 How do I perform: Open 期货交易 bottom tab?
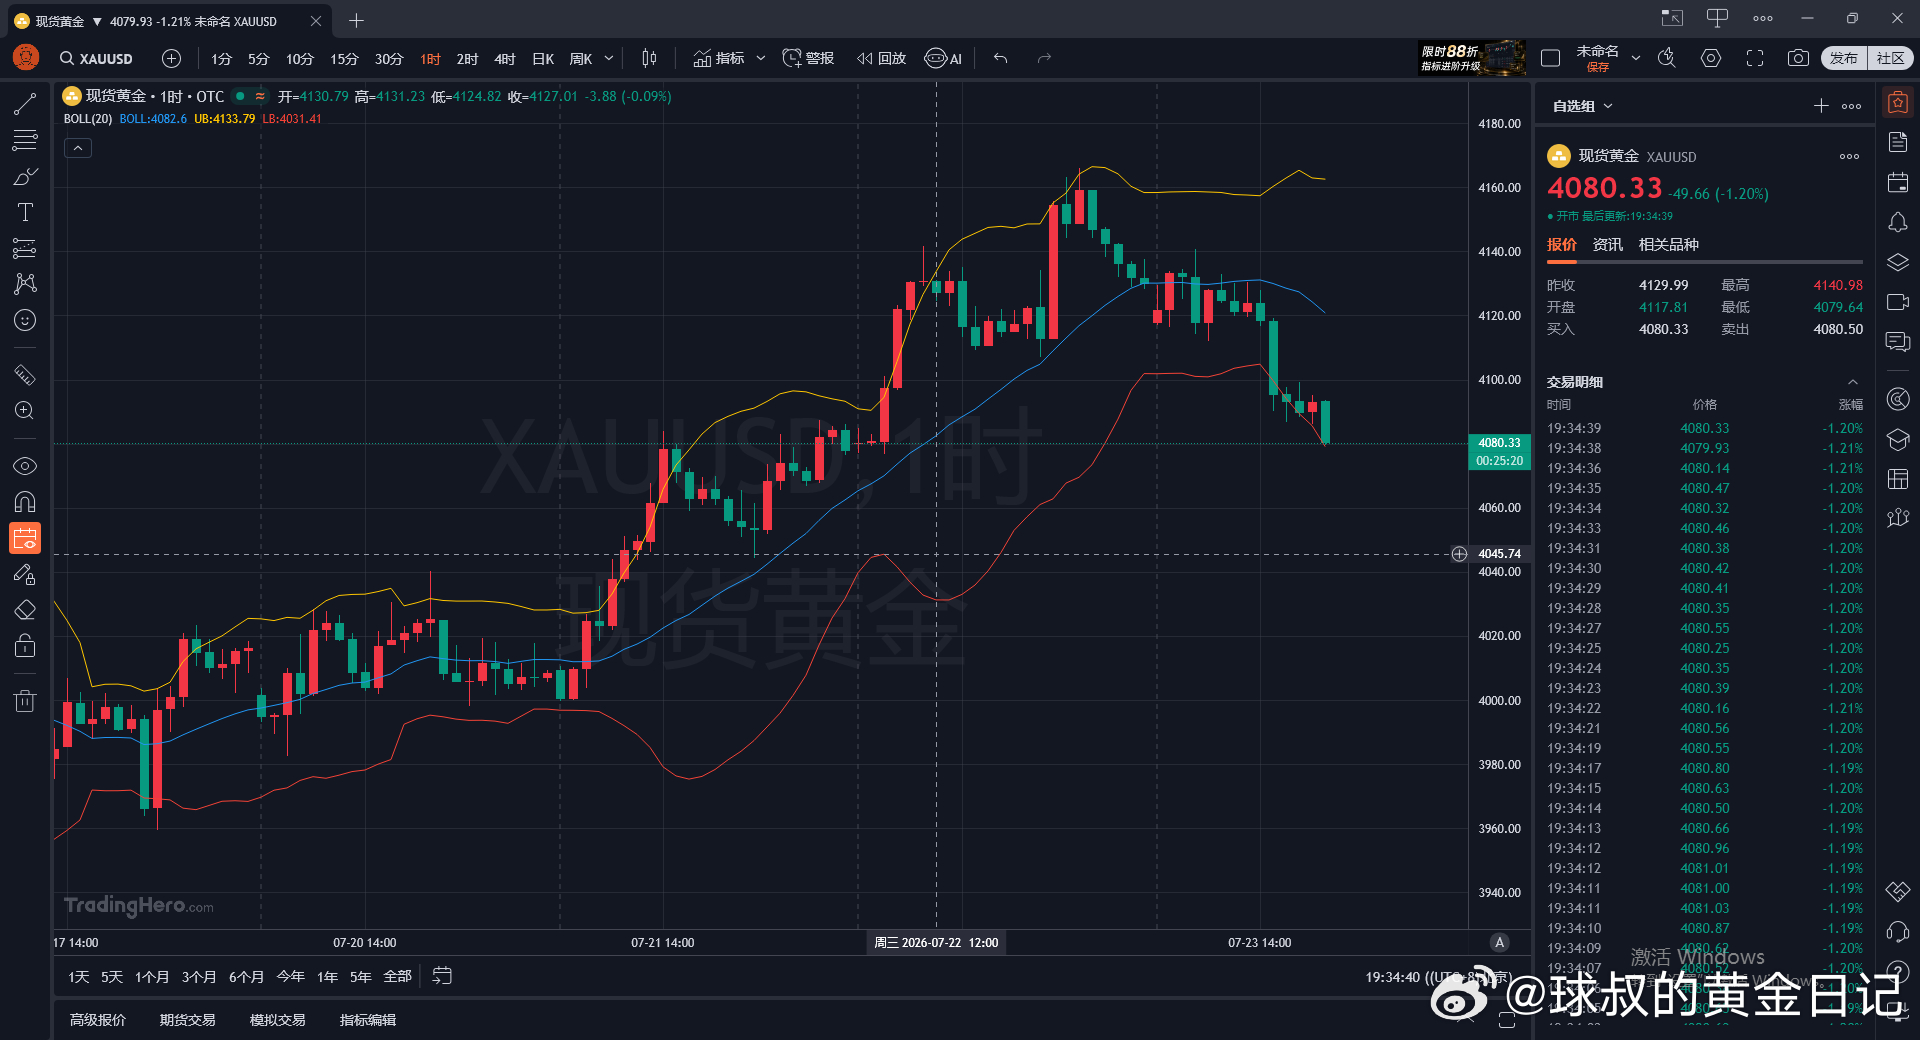tap(187, 1020)
